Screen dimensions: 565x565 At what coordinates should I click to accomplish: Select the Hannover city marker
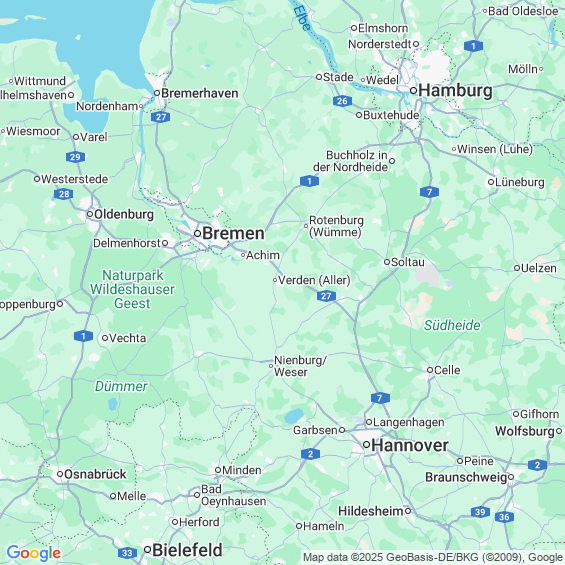point(366,445)
